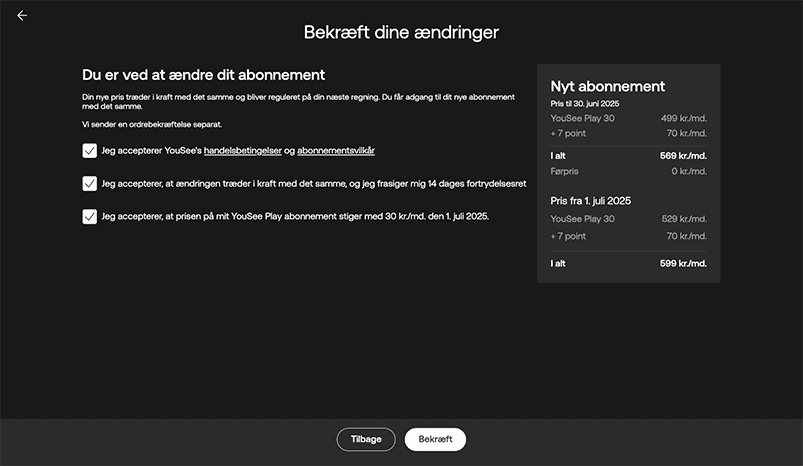Click the 'Vi sender en ordrebekræftelse separat.' text
803x466 pixels.
click(152, 124)
